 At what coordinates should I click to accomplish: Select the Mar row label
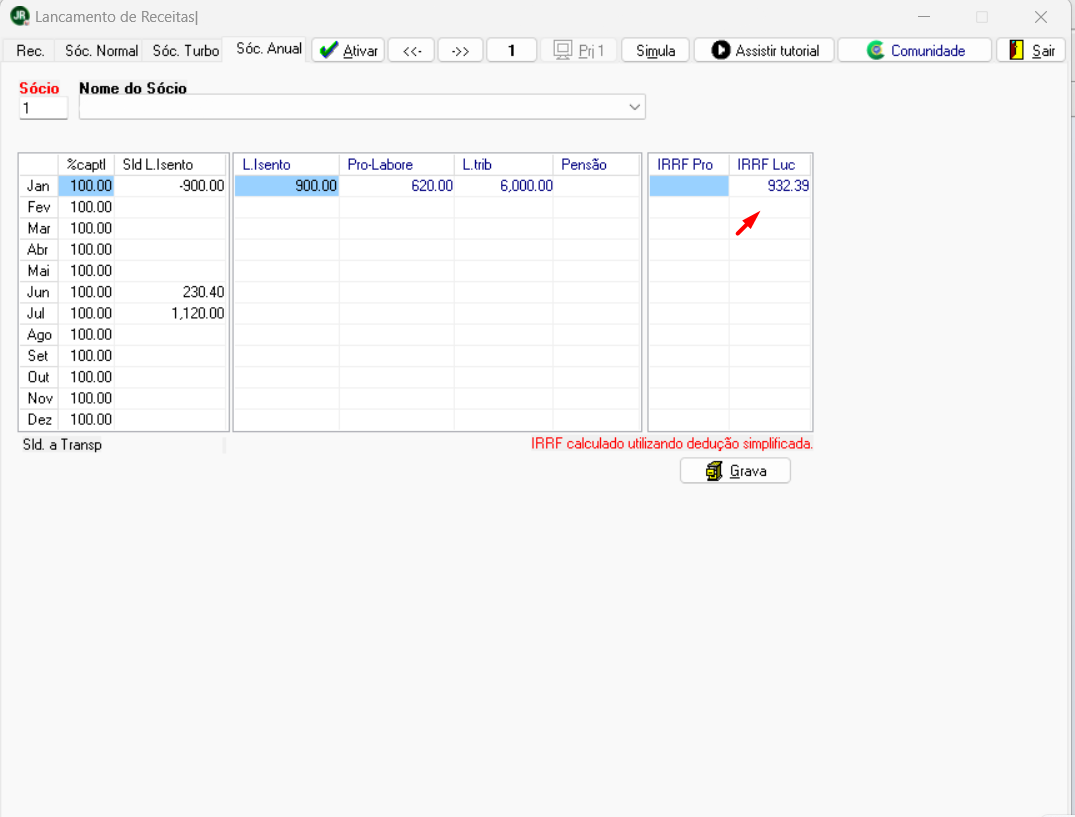38,228
